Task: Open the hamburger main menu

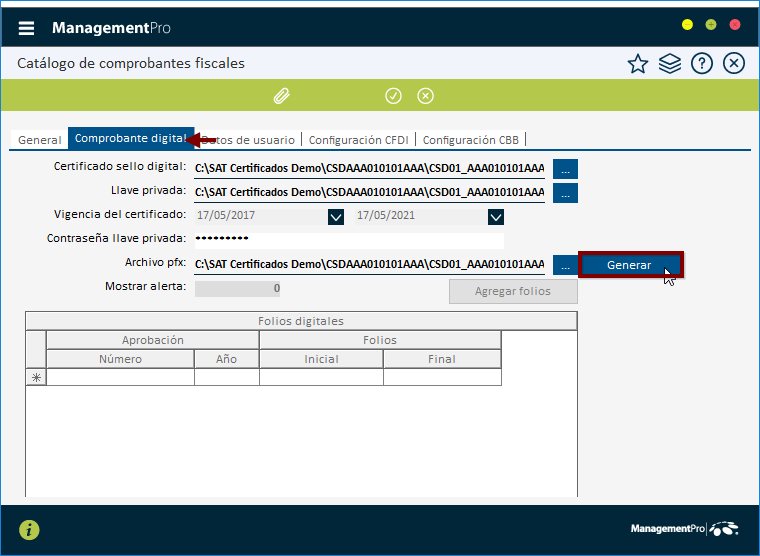Action: tap(26, 28)
